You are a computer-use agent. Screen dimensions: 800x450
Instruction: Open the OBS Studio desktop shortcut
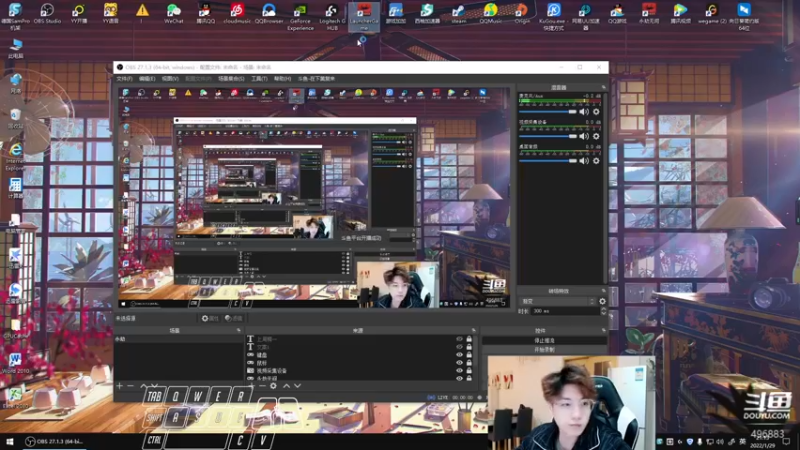[47, 13]
